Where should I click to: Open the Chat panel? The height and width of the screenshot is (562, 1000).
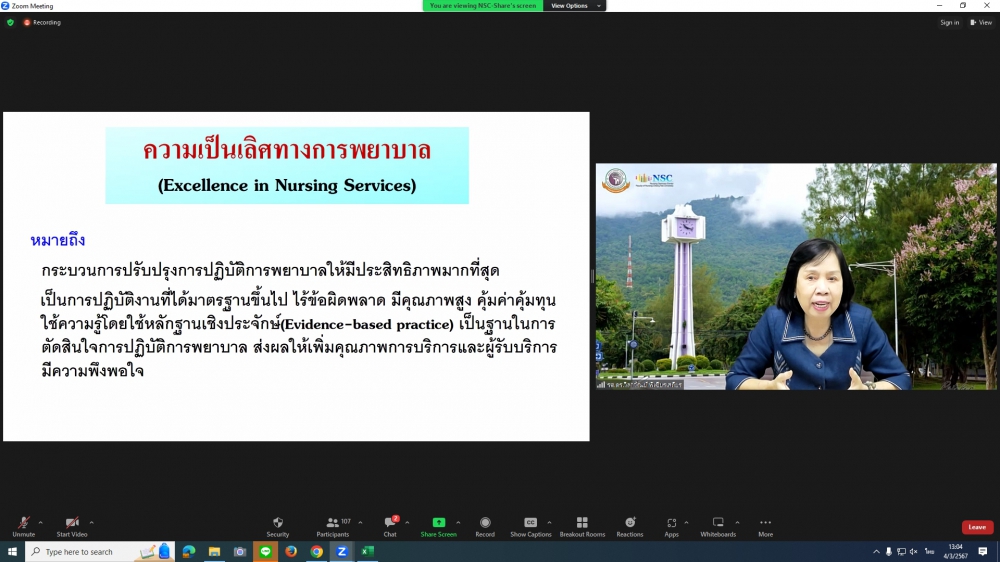click(390, 524)
